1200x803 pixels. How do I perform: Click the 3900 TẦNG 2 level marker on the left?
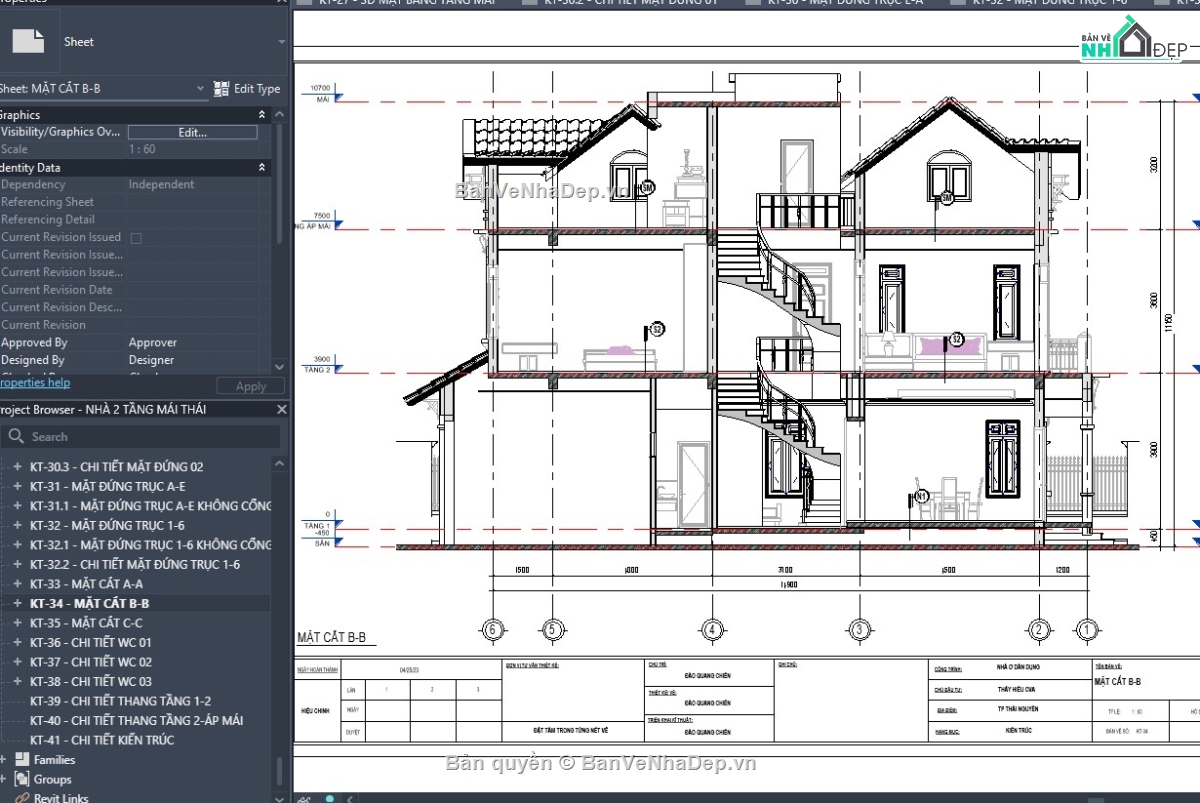pos(324,365)
